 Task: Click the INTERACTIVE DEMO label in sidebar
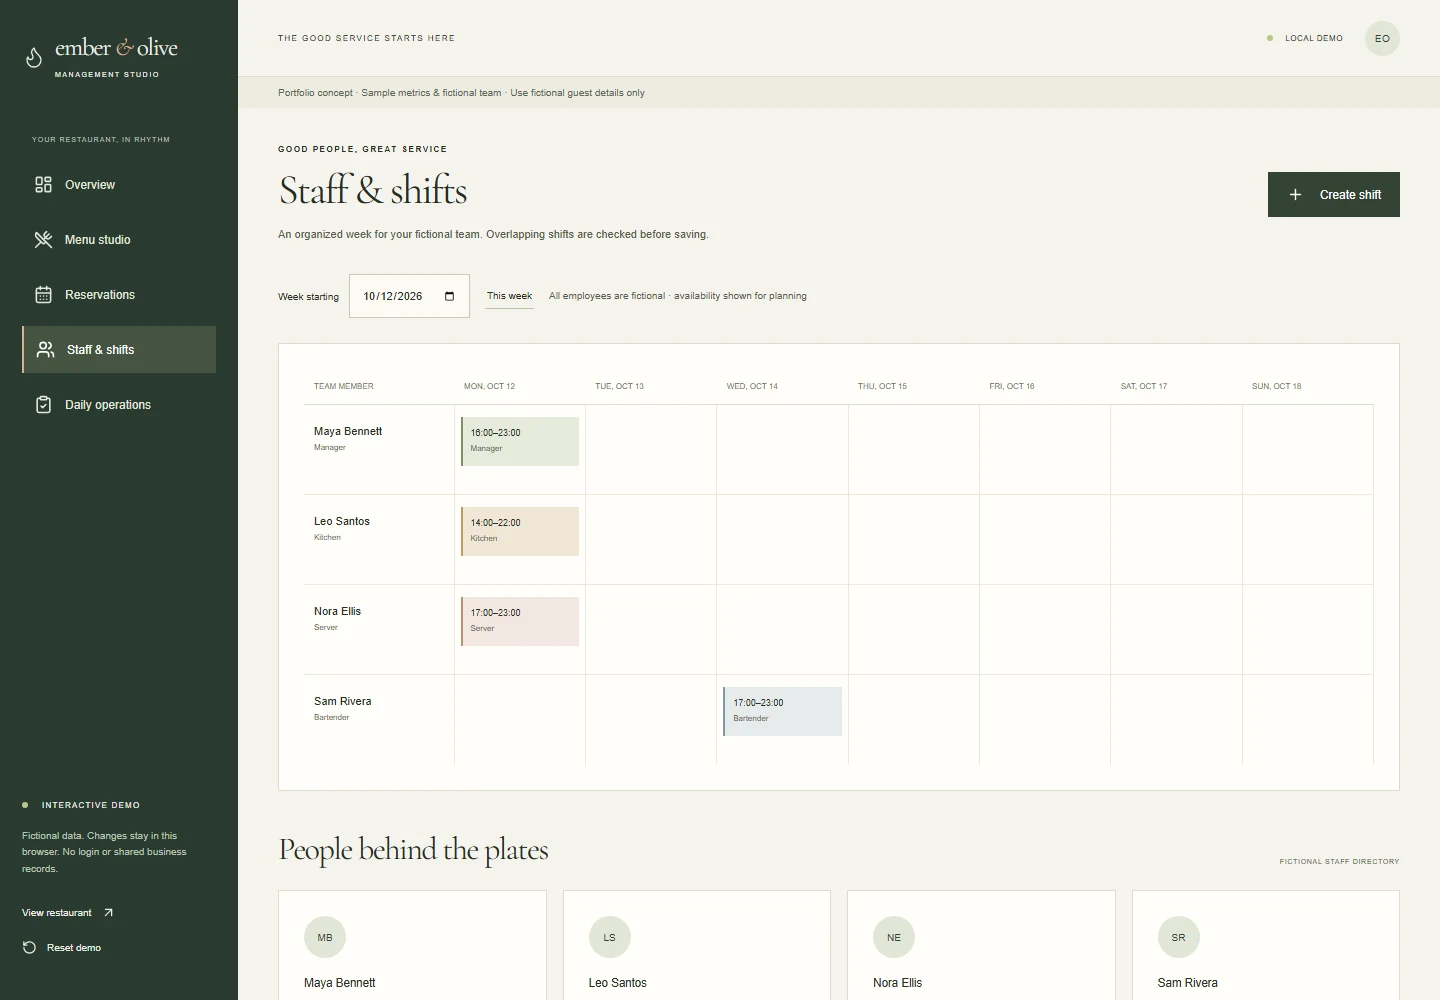(91, 805)
